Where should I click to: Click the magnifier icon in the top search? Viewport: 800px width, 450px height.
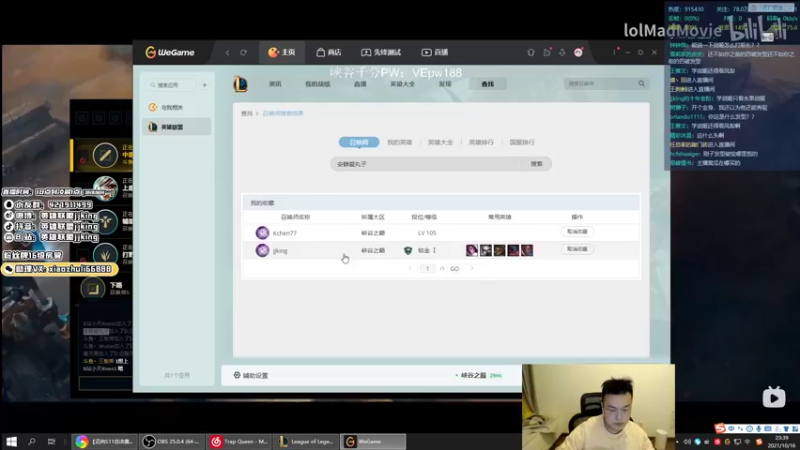click(x=641, y=83)
